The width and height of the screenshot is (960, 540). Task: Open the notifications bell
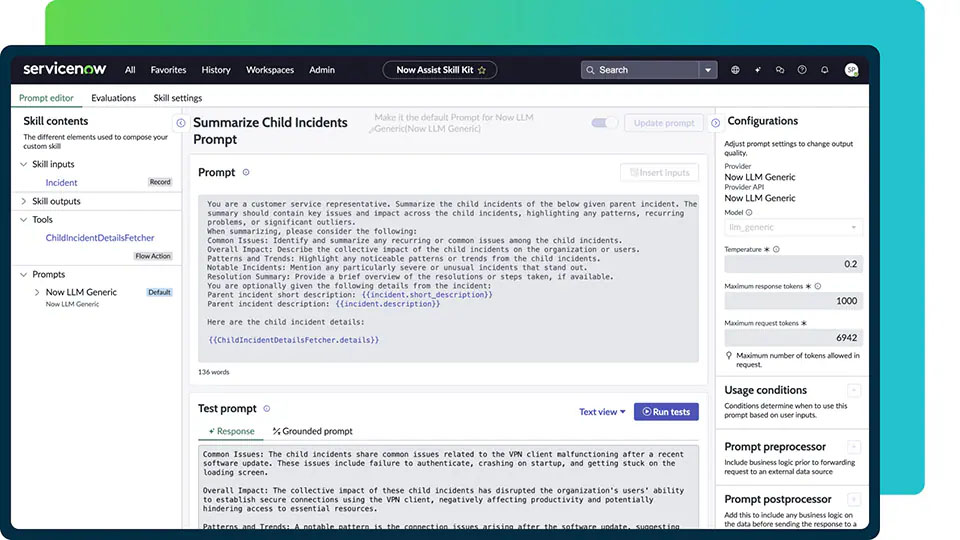point(825,70)
